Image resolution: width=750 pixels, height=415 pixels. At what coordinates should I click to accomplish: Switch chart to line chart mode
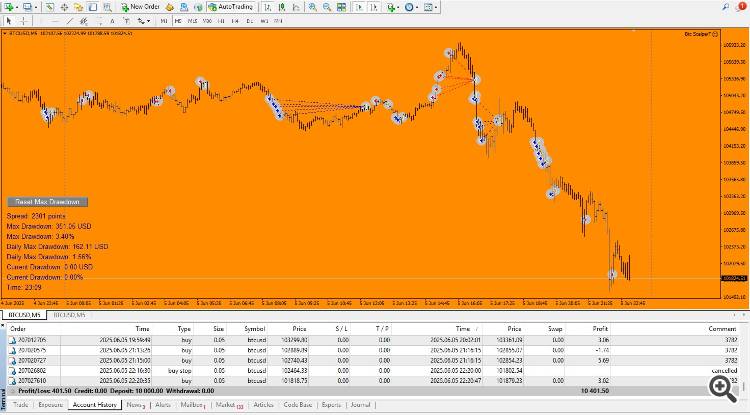click(x=296, y=7)
